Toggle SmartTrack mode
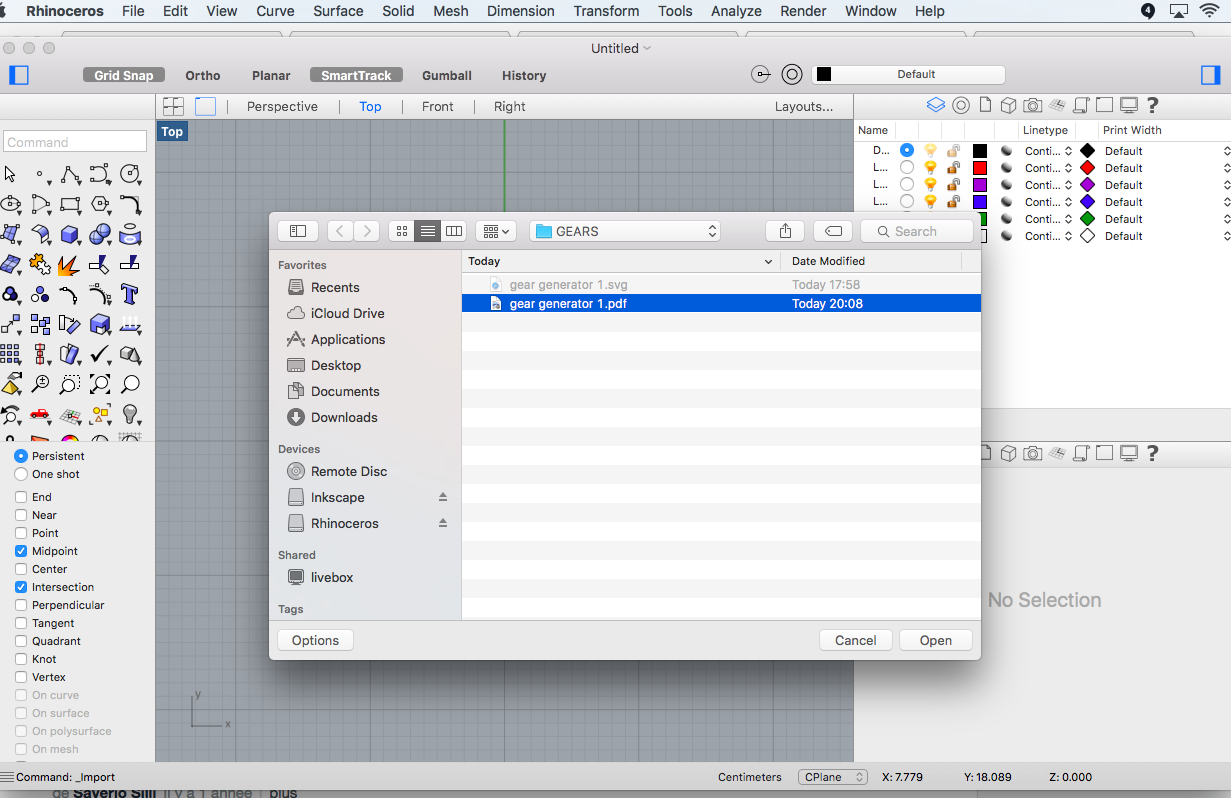Image resolution: width=1231 pixels, height=798 pixels. [x=356, y=75]
